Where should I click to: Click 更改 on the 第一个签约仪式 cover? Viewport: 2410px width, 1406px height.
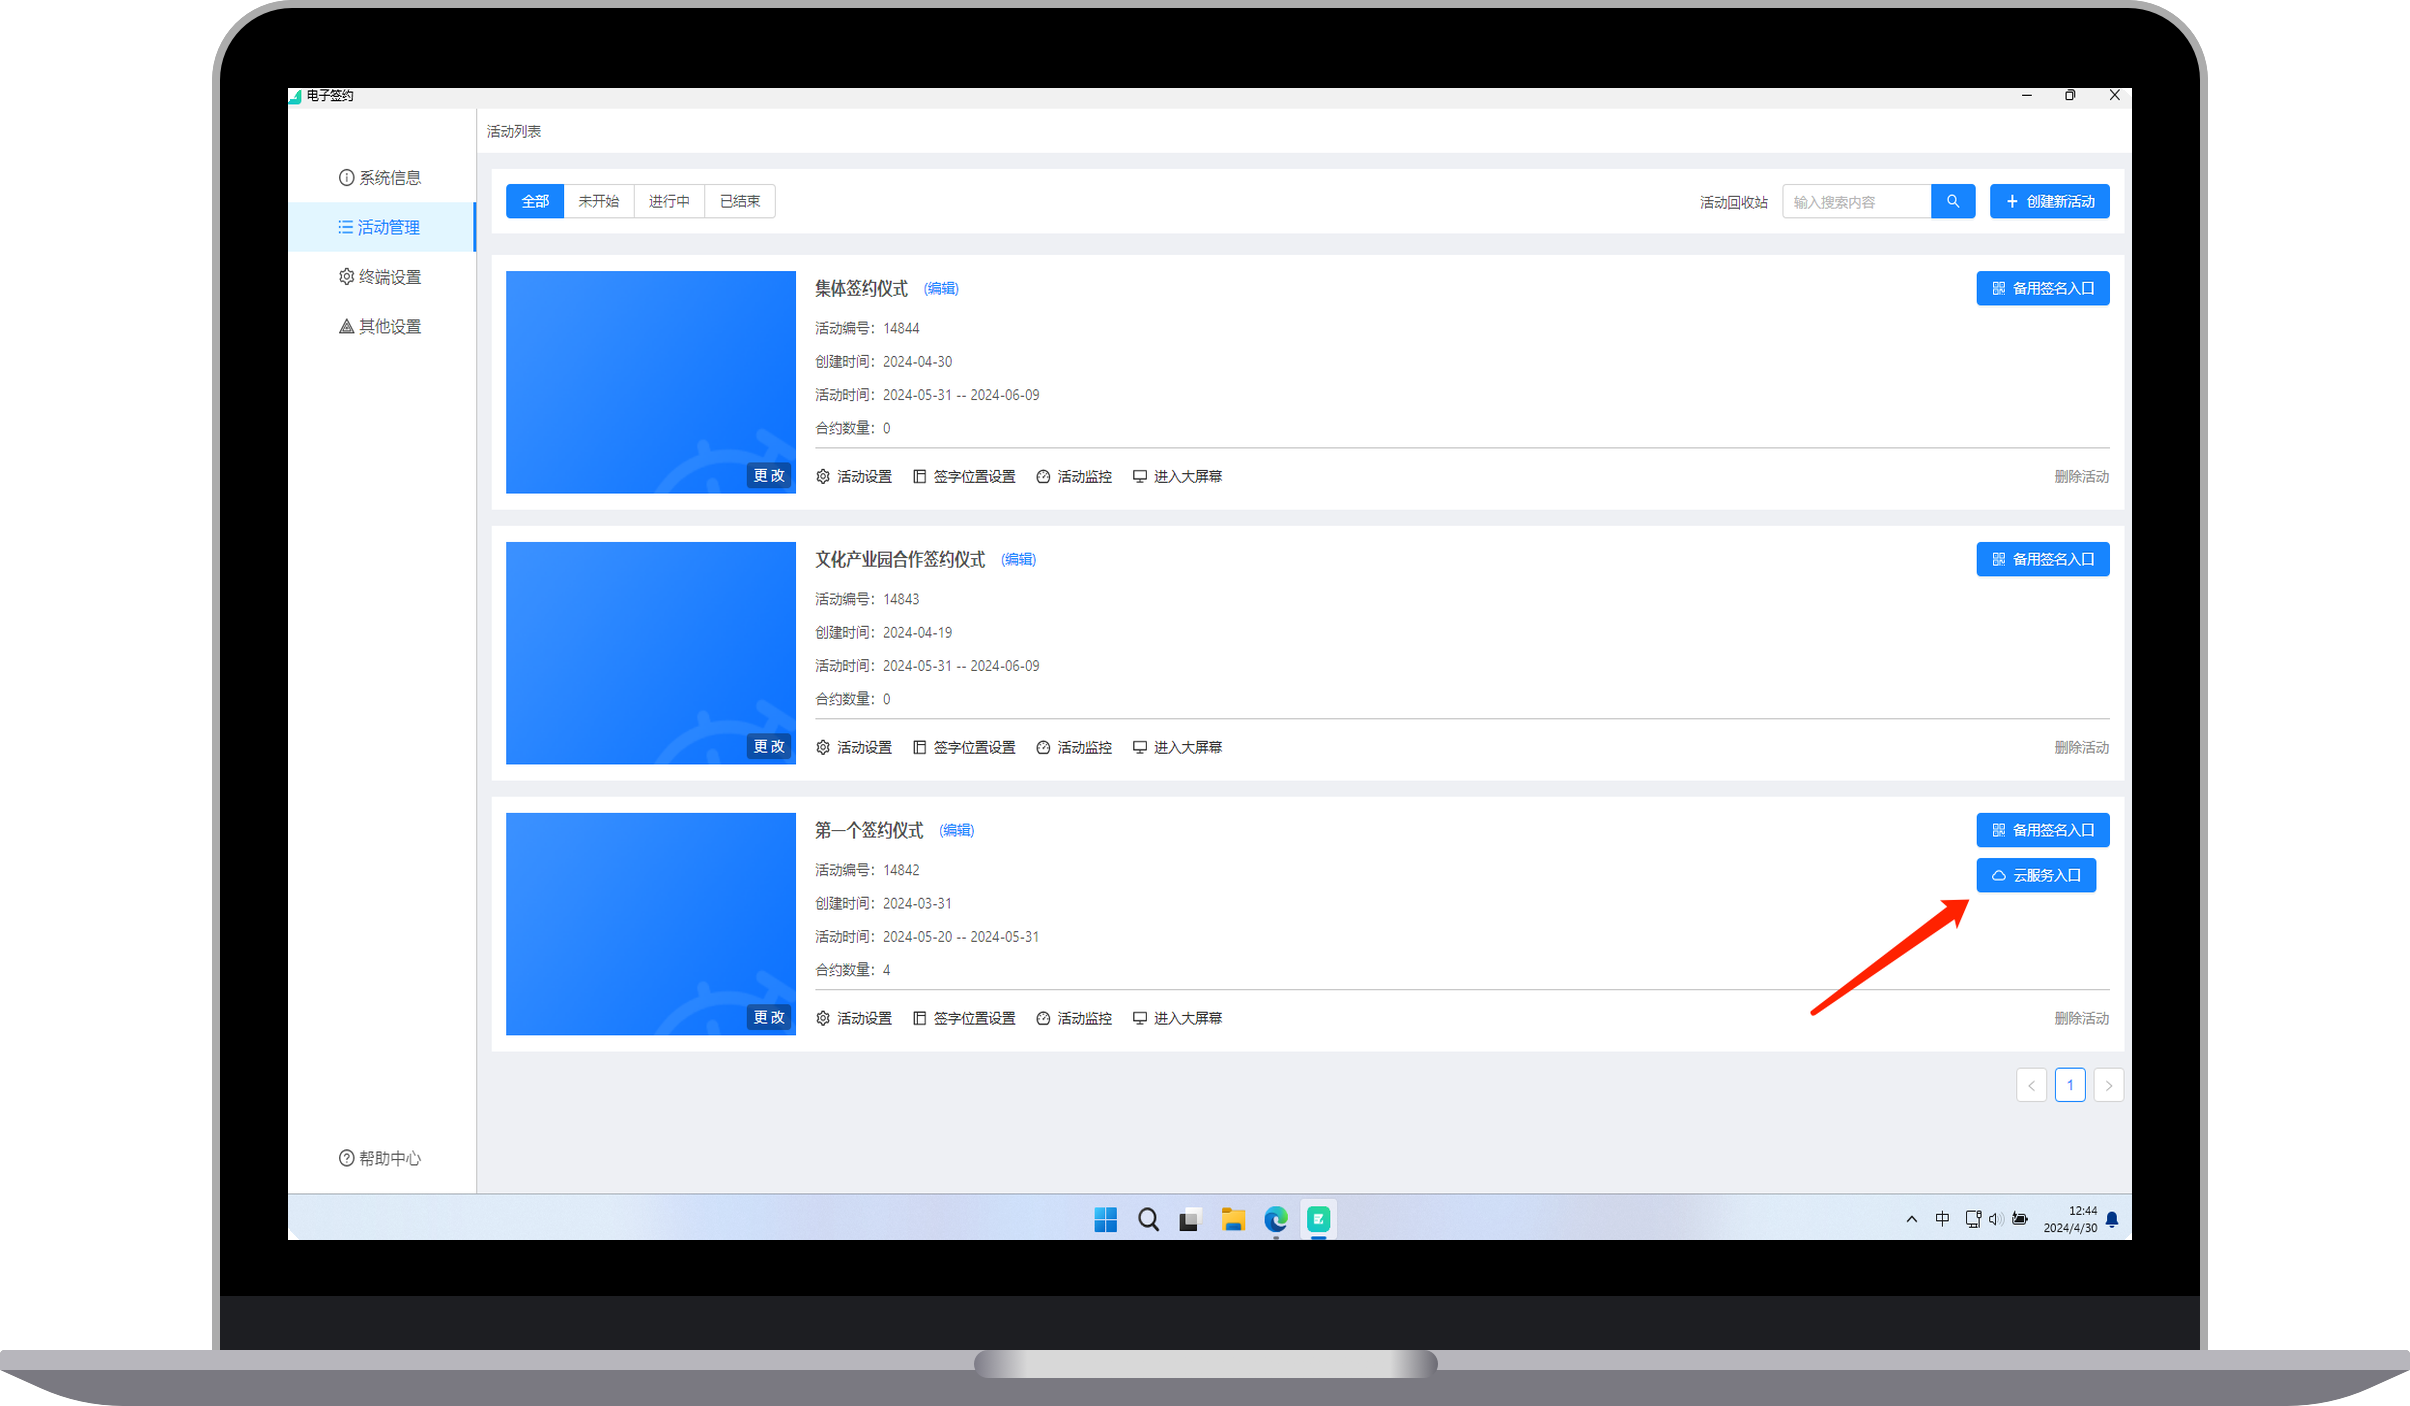coord(769,1017)
